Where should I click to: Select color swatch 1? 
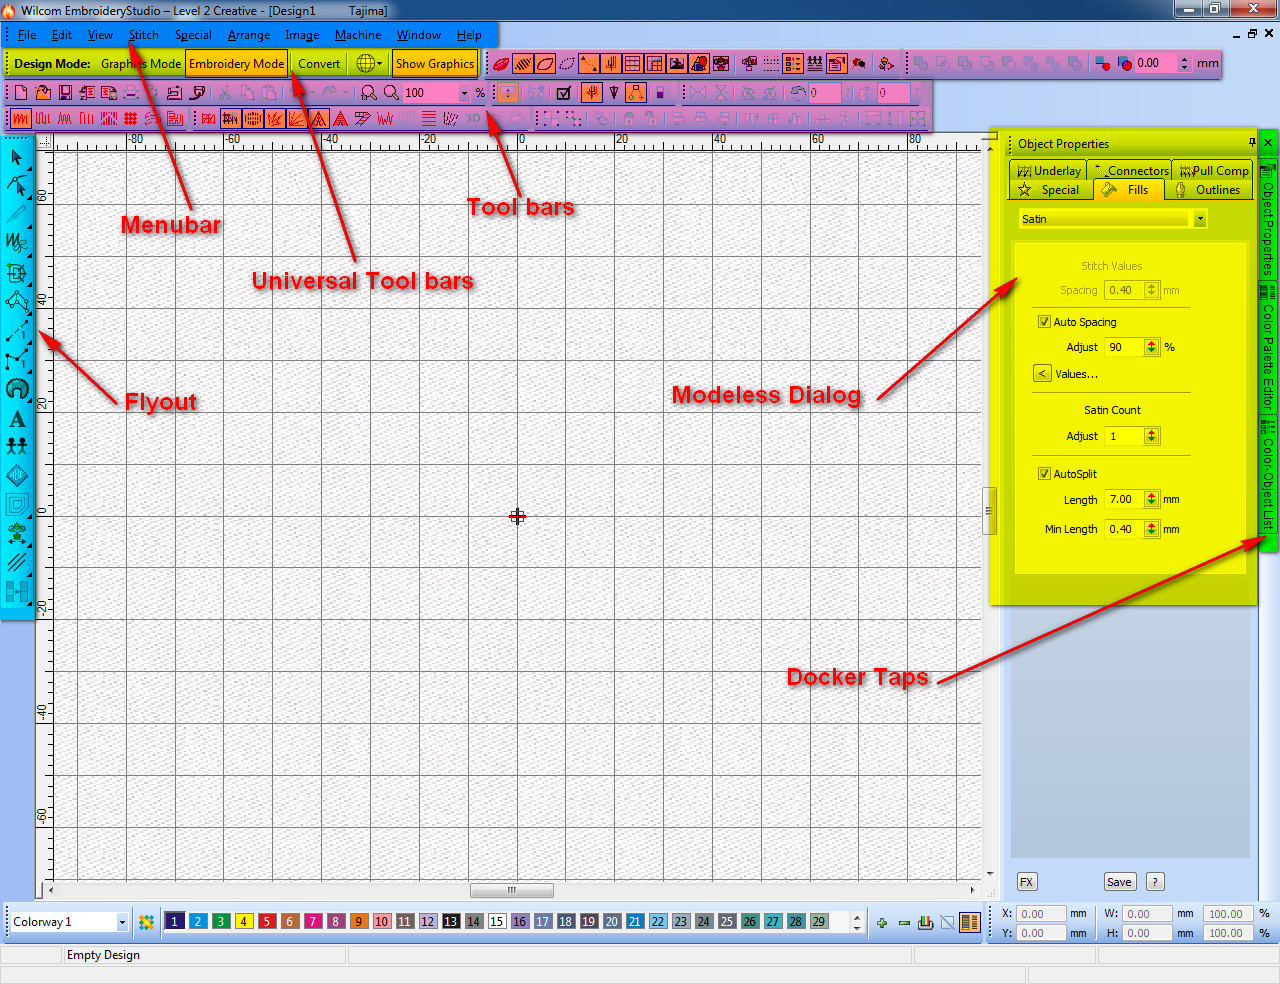point(175,922)
